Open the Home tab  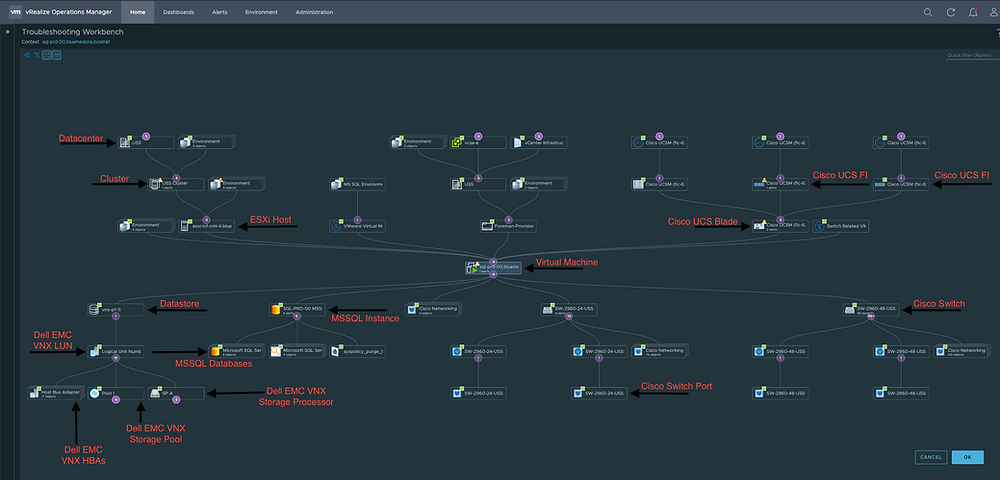pos(137,12)
